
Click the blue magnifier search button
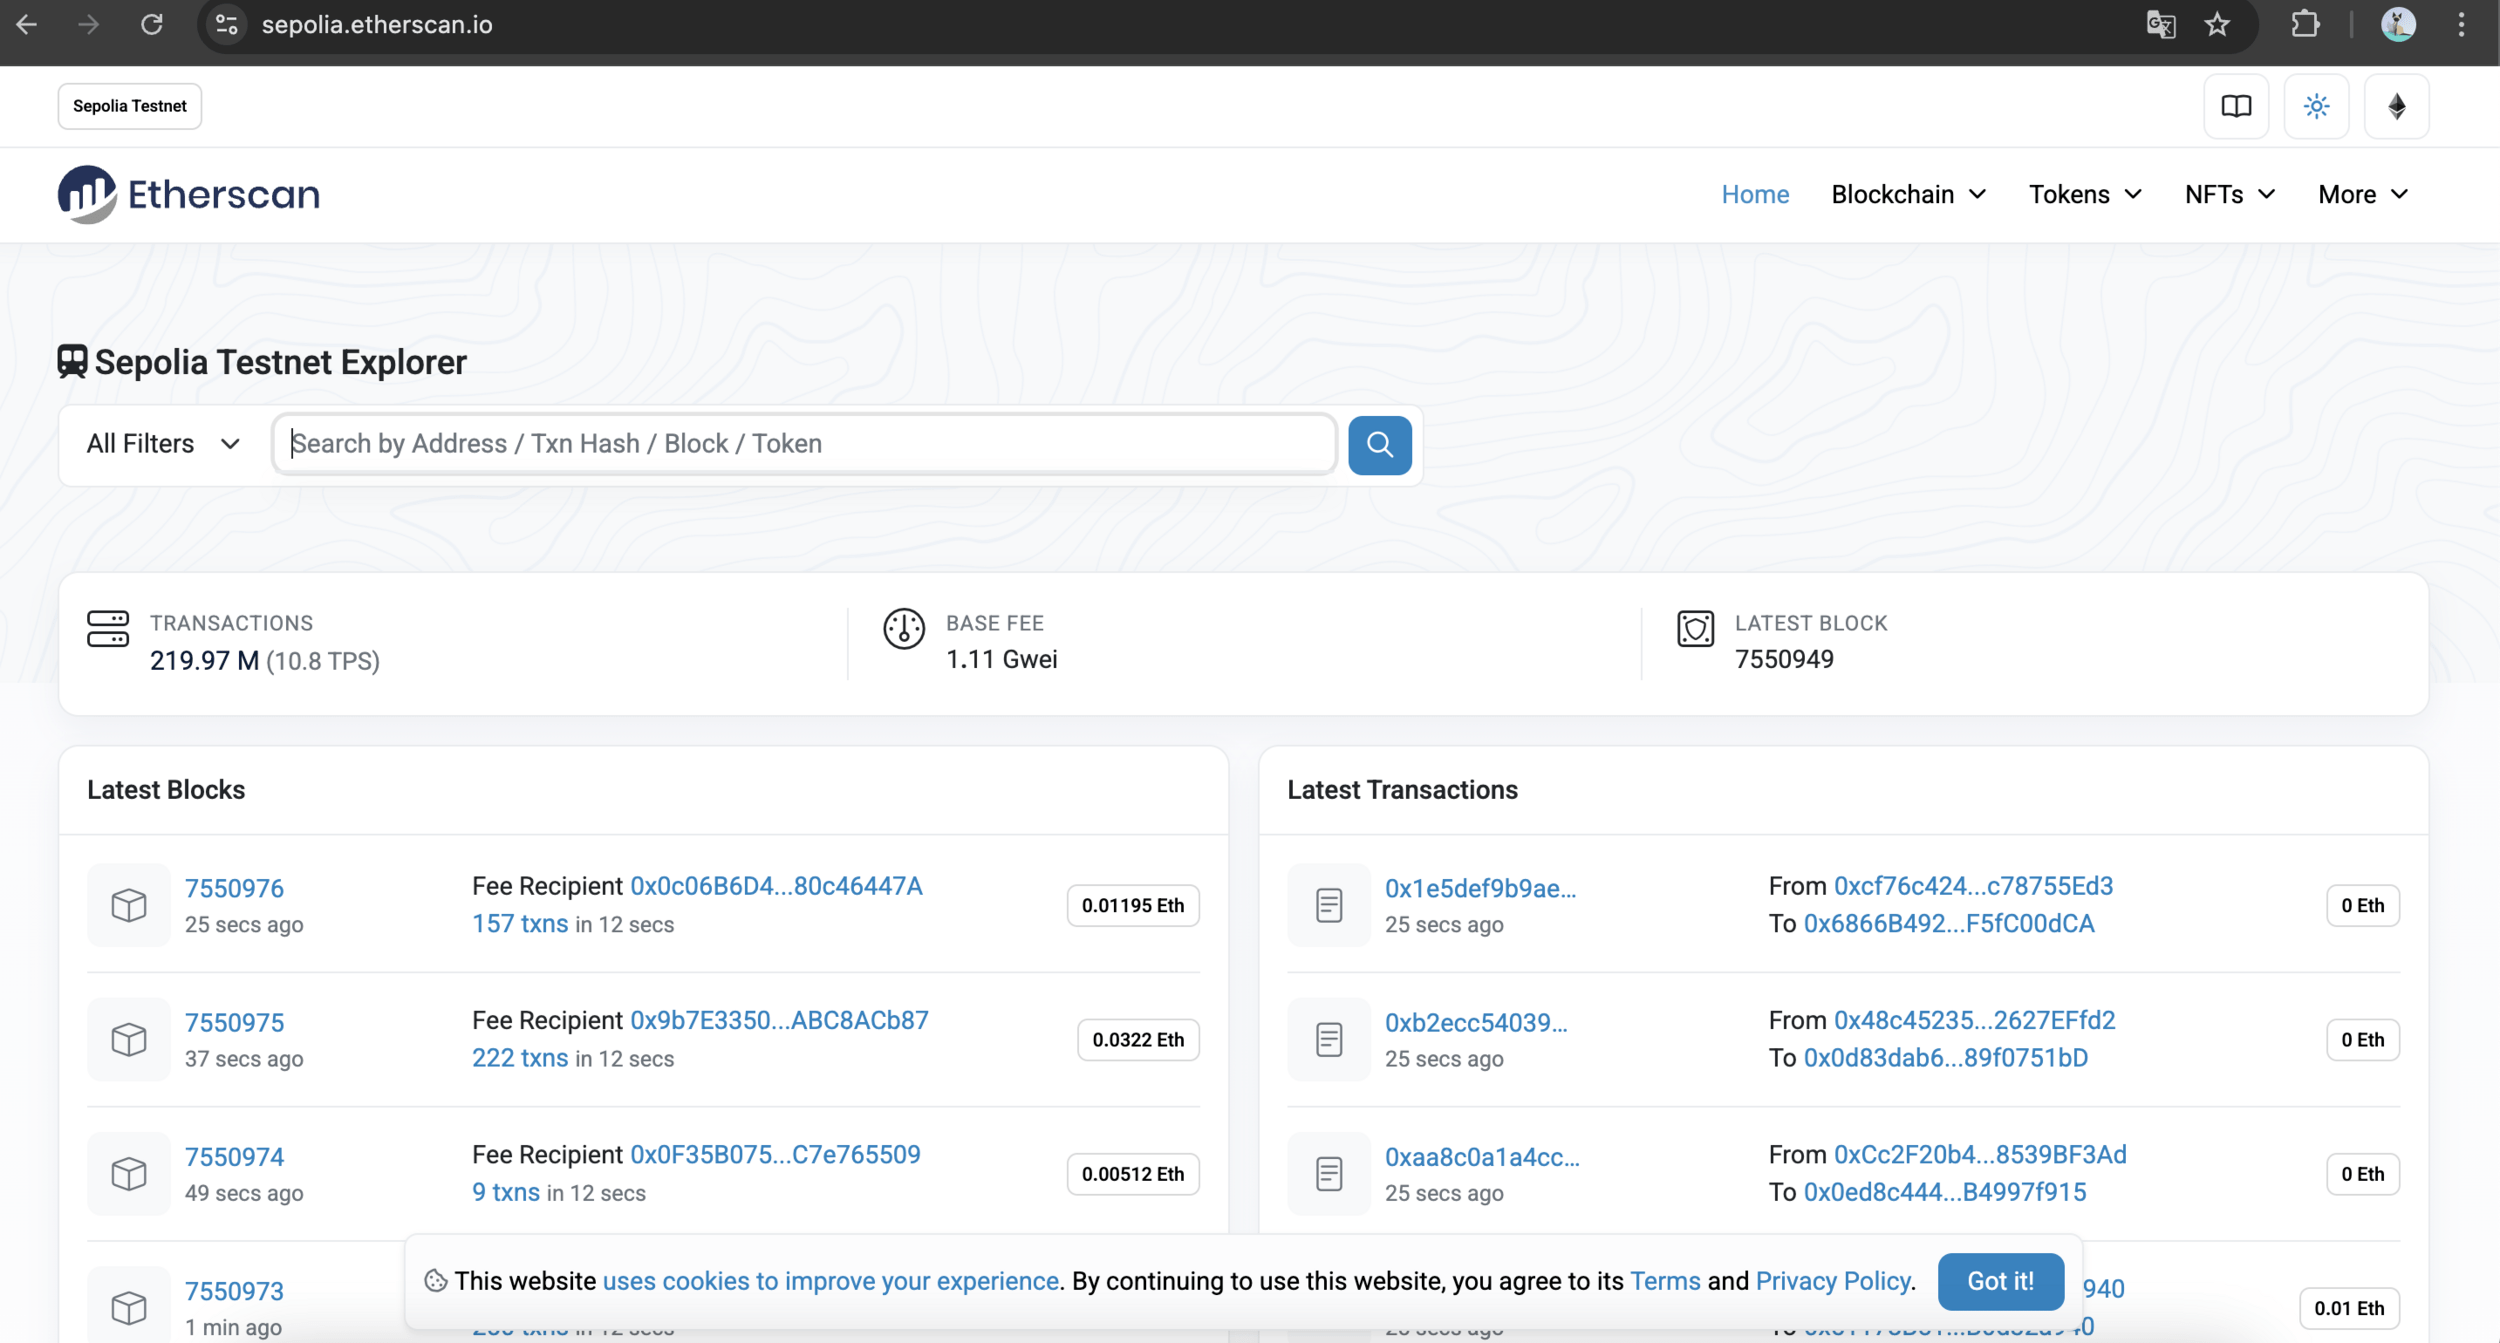(1379, 444)
